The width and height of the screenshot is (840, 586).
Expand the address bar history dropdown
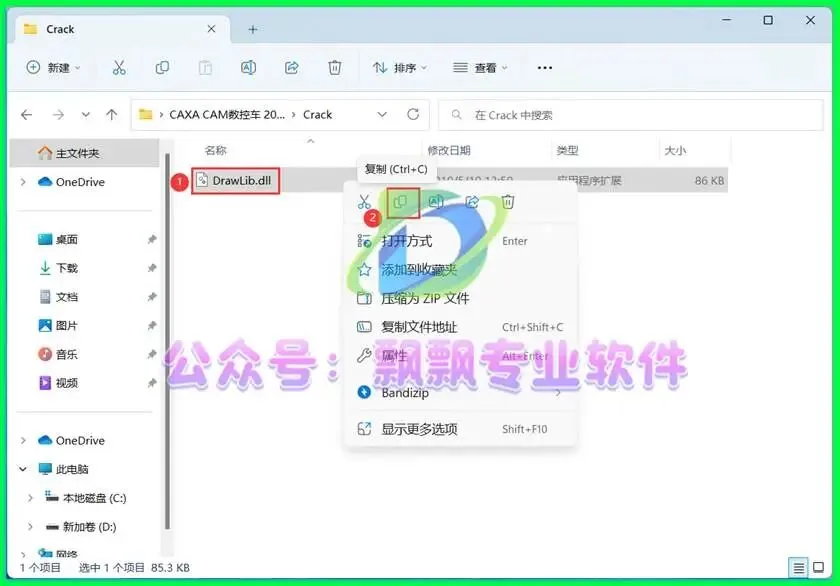[382, 115]
